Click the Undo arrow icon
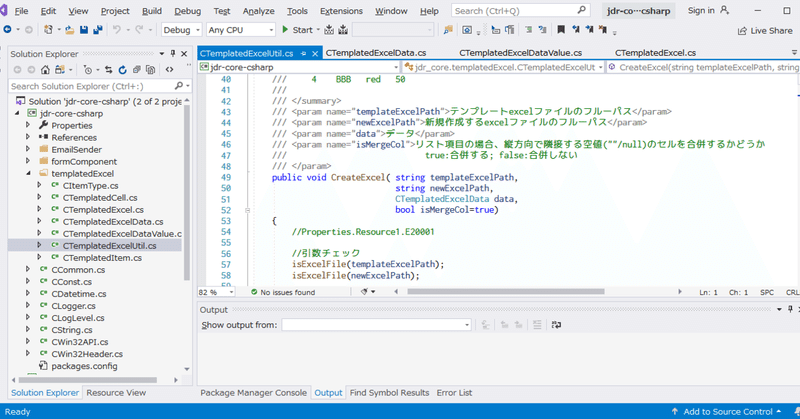This screenshot has height=419, width=800. (117, 30)
